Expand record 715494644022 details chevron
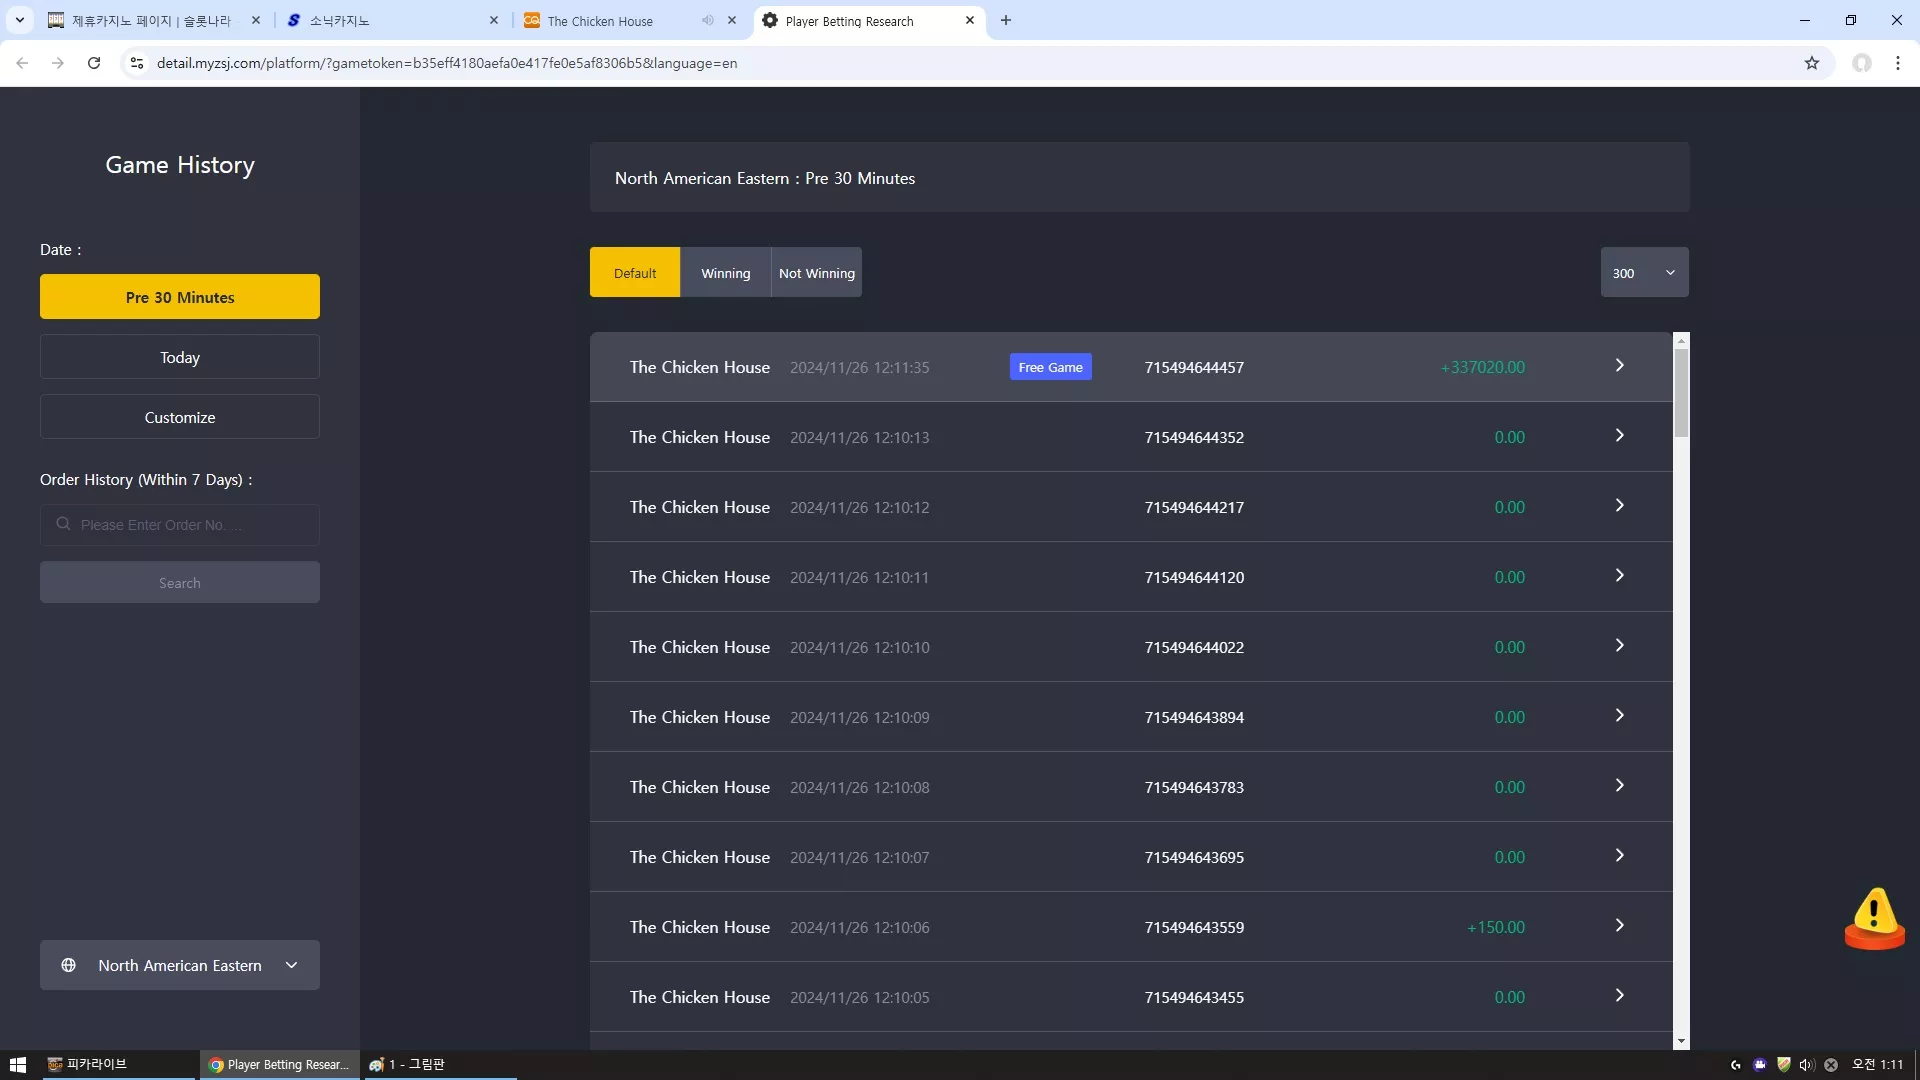 (1619, 646)
